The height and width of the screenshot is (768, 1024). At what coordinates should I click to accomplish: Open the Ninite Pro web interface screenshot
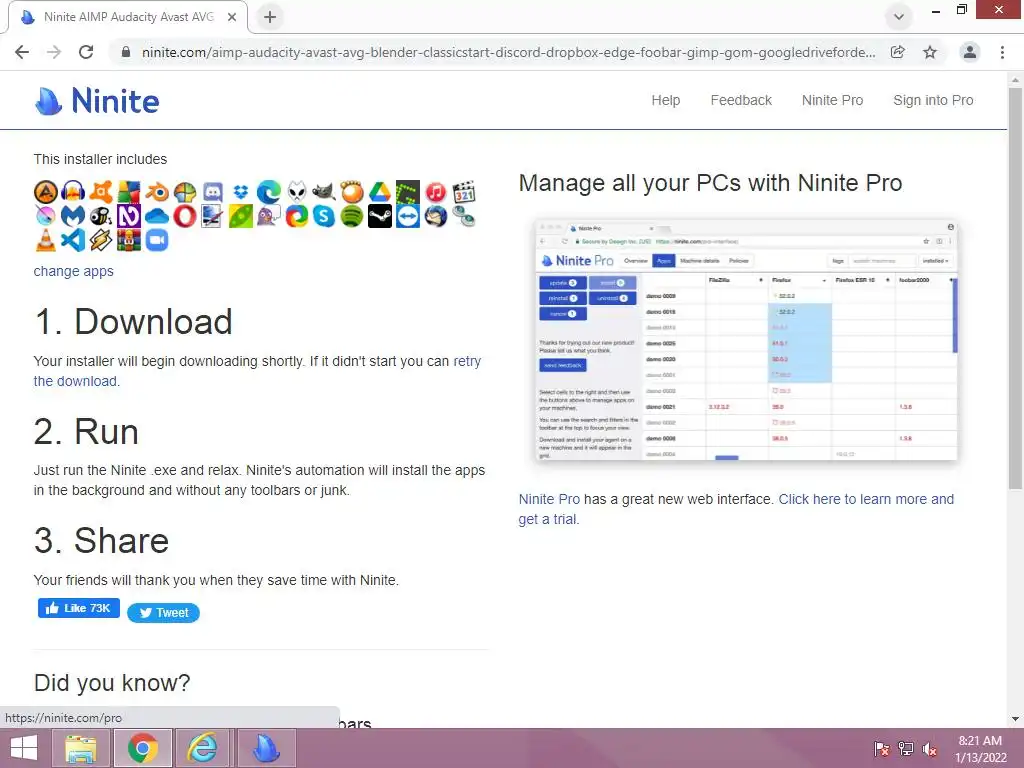(x=746, y=340)
